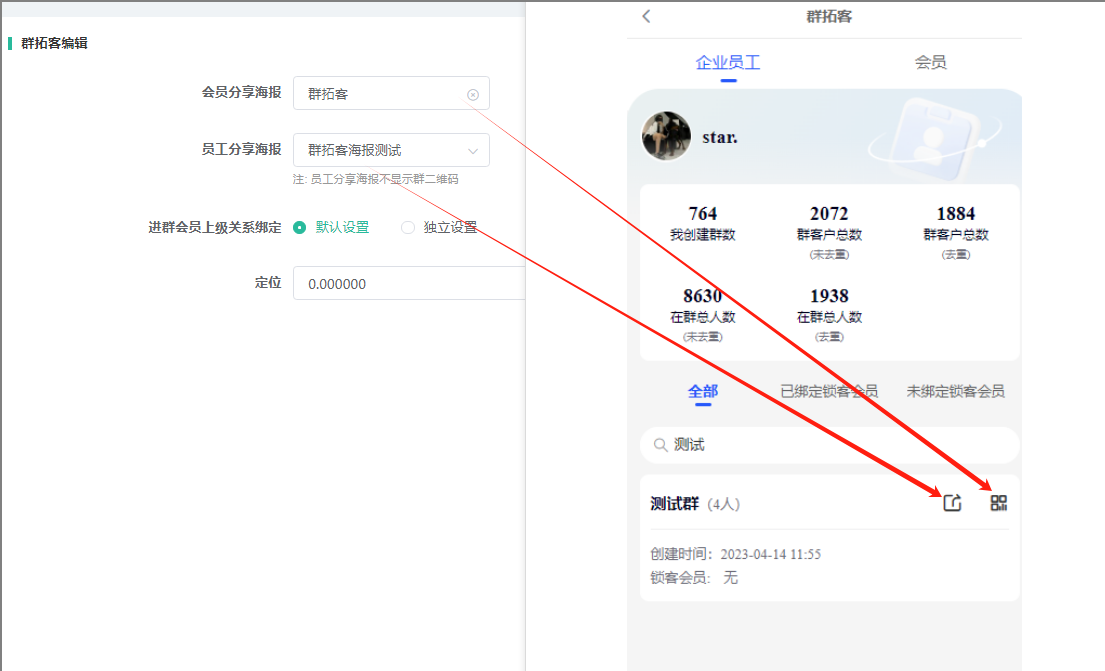Image resolution: width=1105 pixels, height=671 pixels.
Task: Switch to the 会员 tab
Action: click(930, 62)
